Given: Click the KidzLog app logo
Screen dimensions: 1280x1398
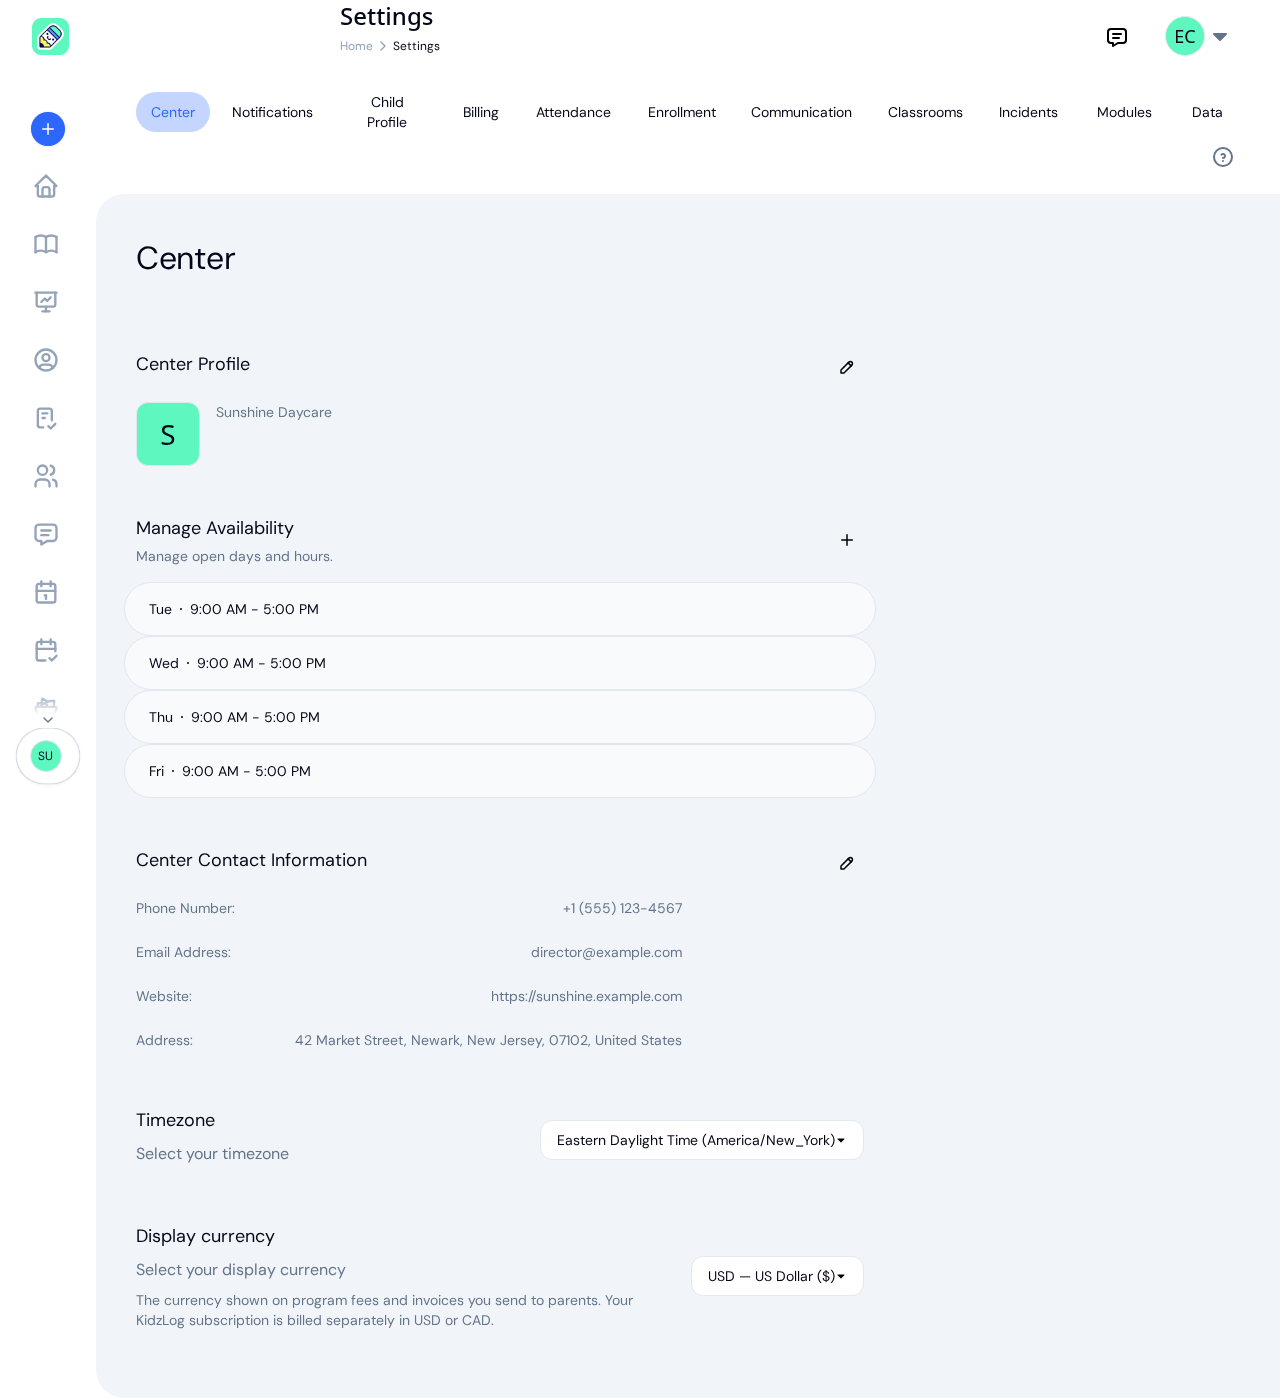Looking at the screenshot, I should click(50, 37).
